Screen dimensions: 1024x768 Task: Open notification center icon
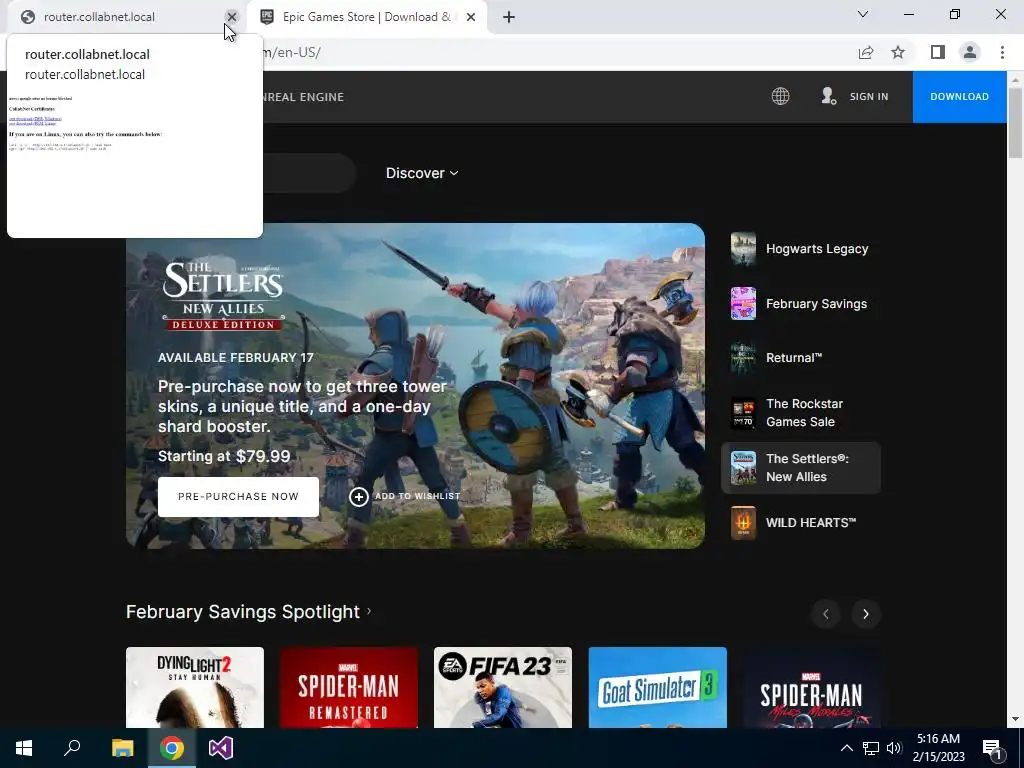coord(992,749)
